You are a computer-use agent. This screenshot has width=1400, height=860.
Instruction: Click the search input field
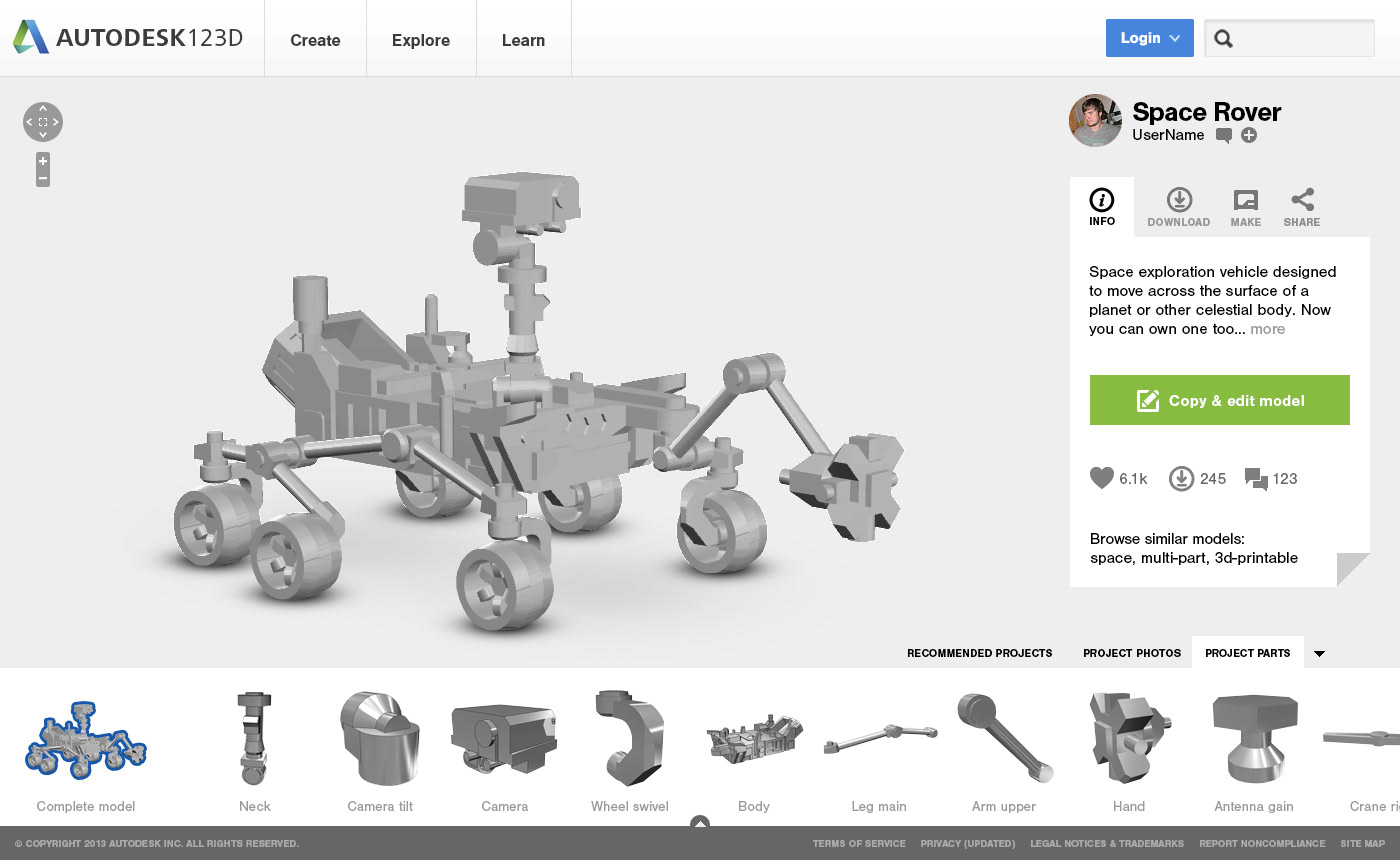point(1289,38)
